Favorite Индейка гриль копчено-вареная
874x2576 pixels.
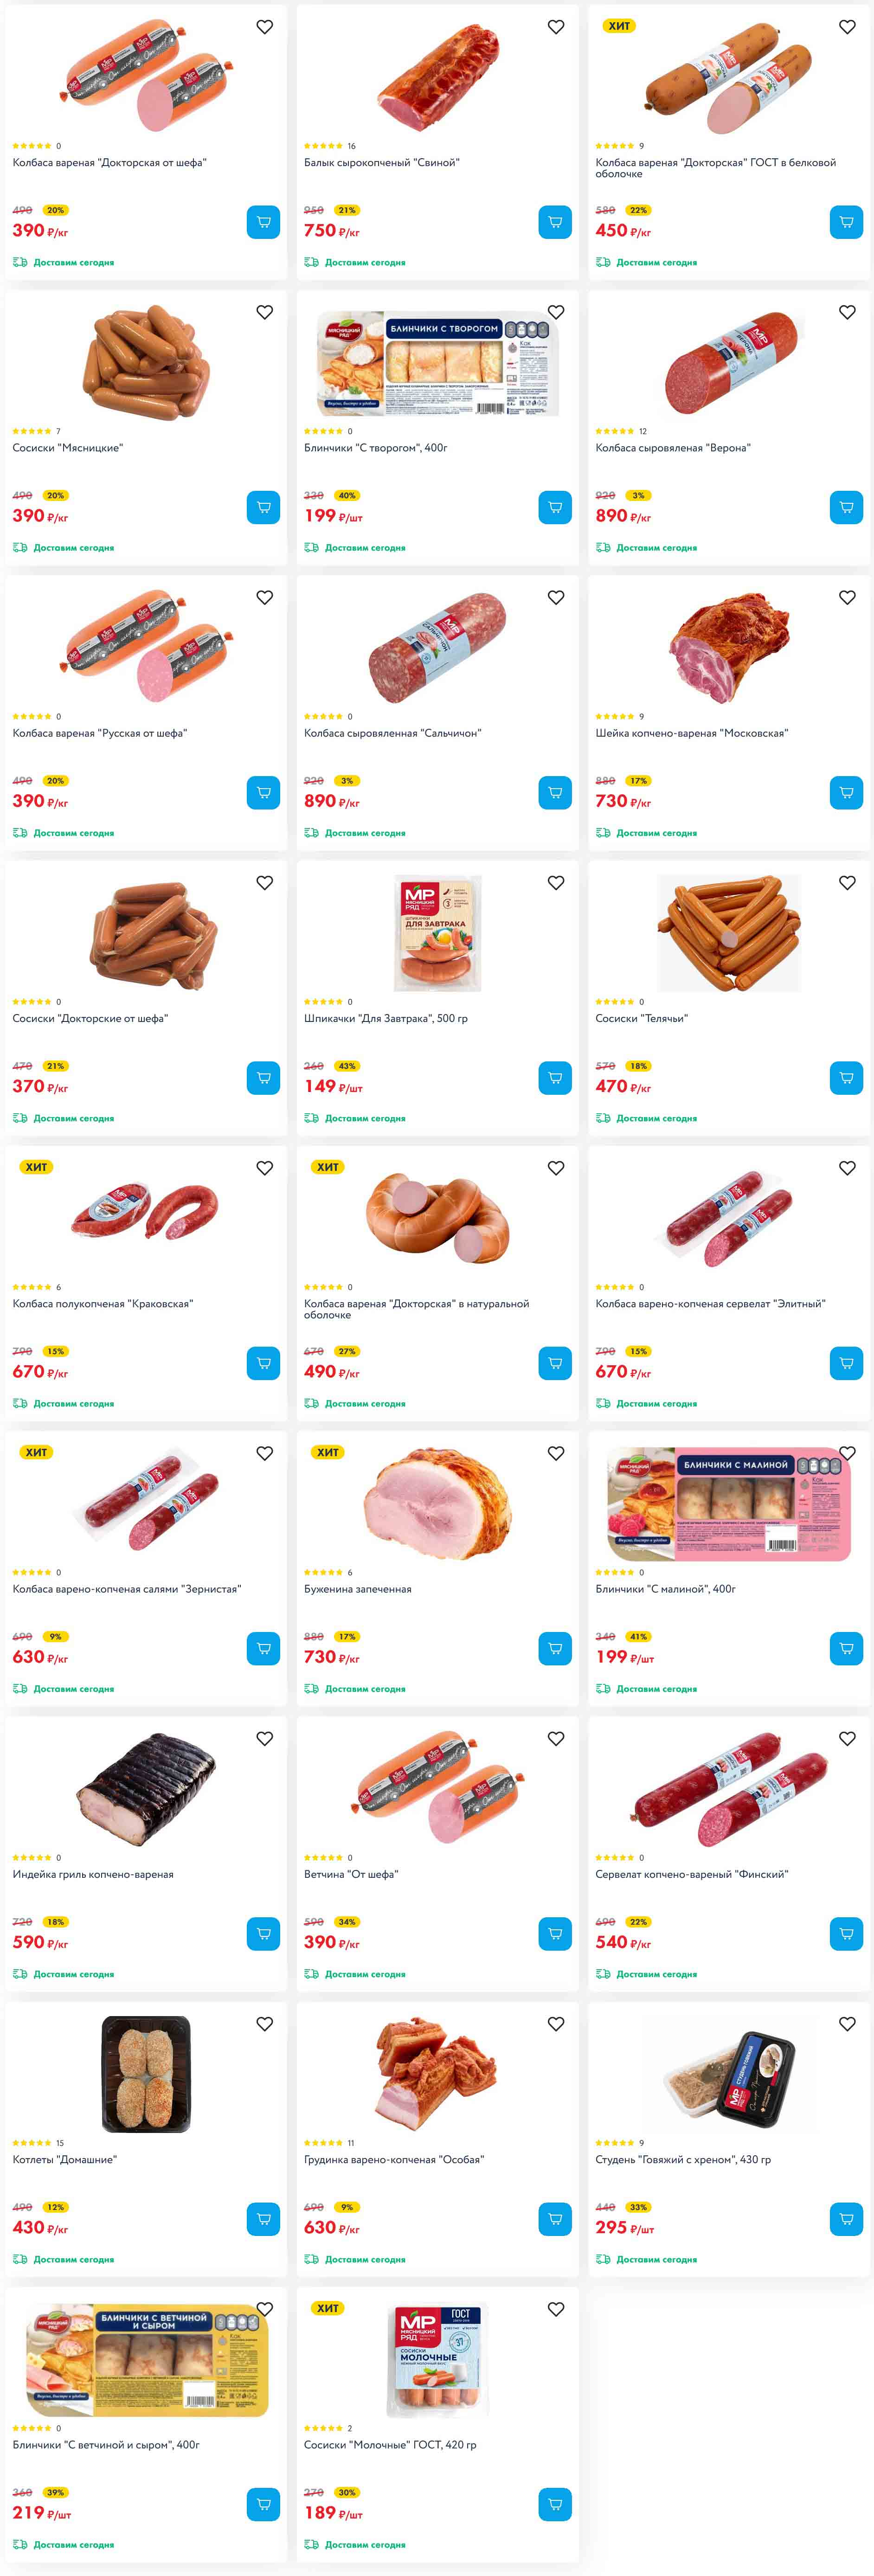[265, 1738]
